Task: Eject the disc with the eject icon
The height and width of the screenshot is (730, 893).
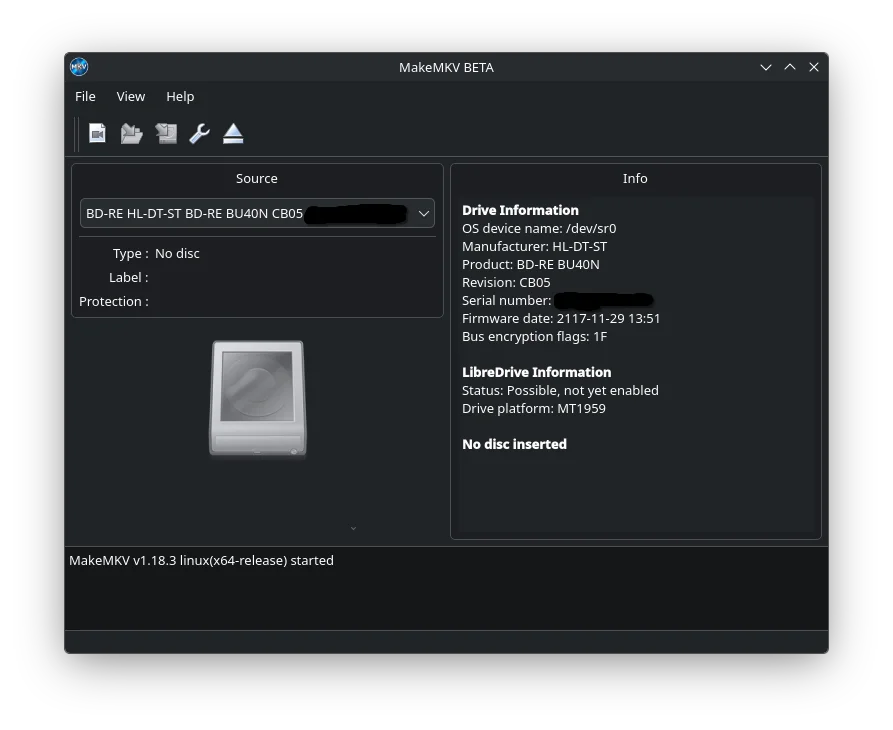Action: (233, 134)
